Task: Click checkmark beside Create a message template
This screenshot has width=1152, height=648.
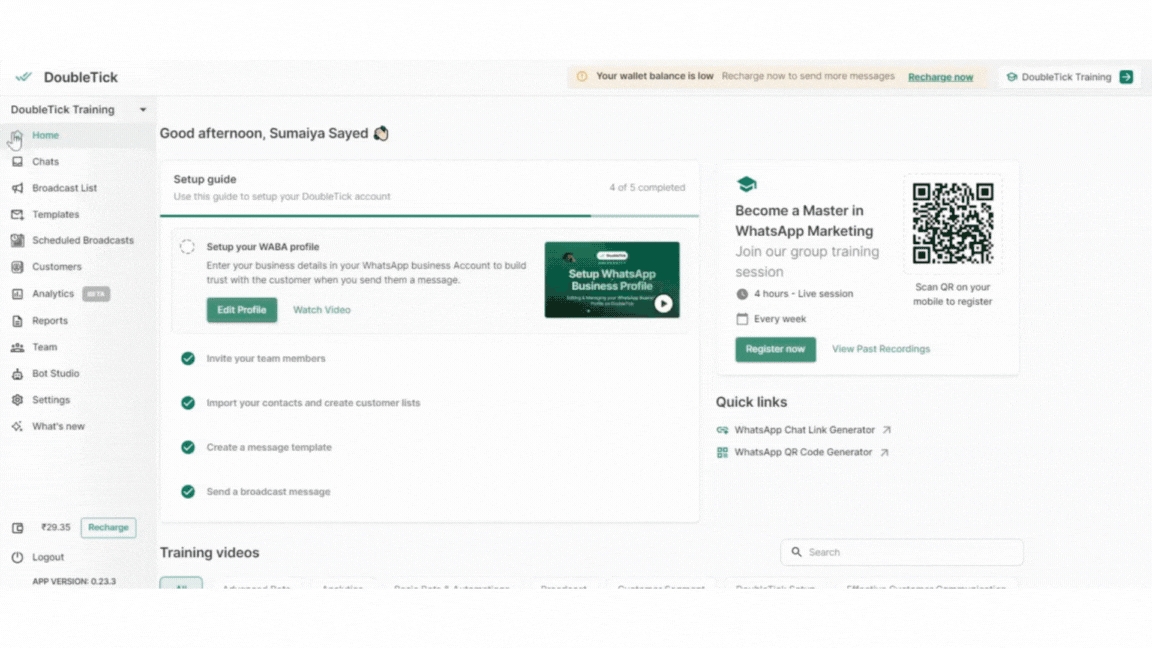Action: [188, 447]
